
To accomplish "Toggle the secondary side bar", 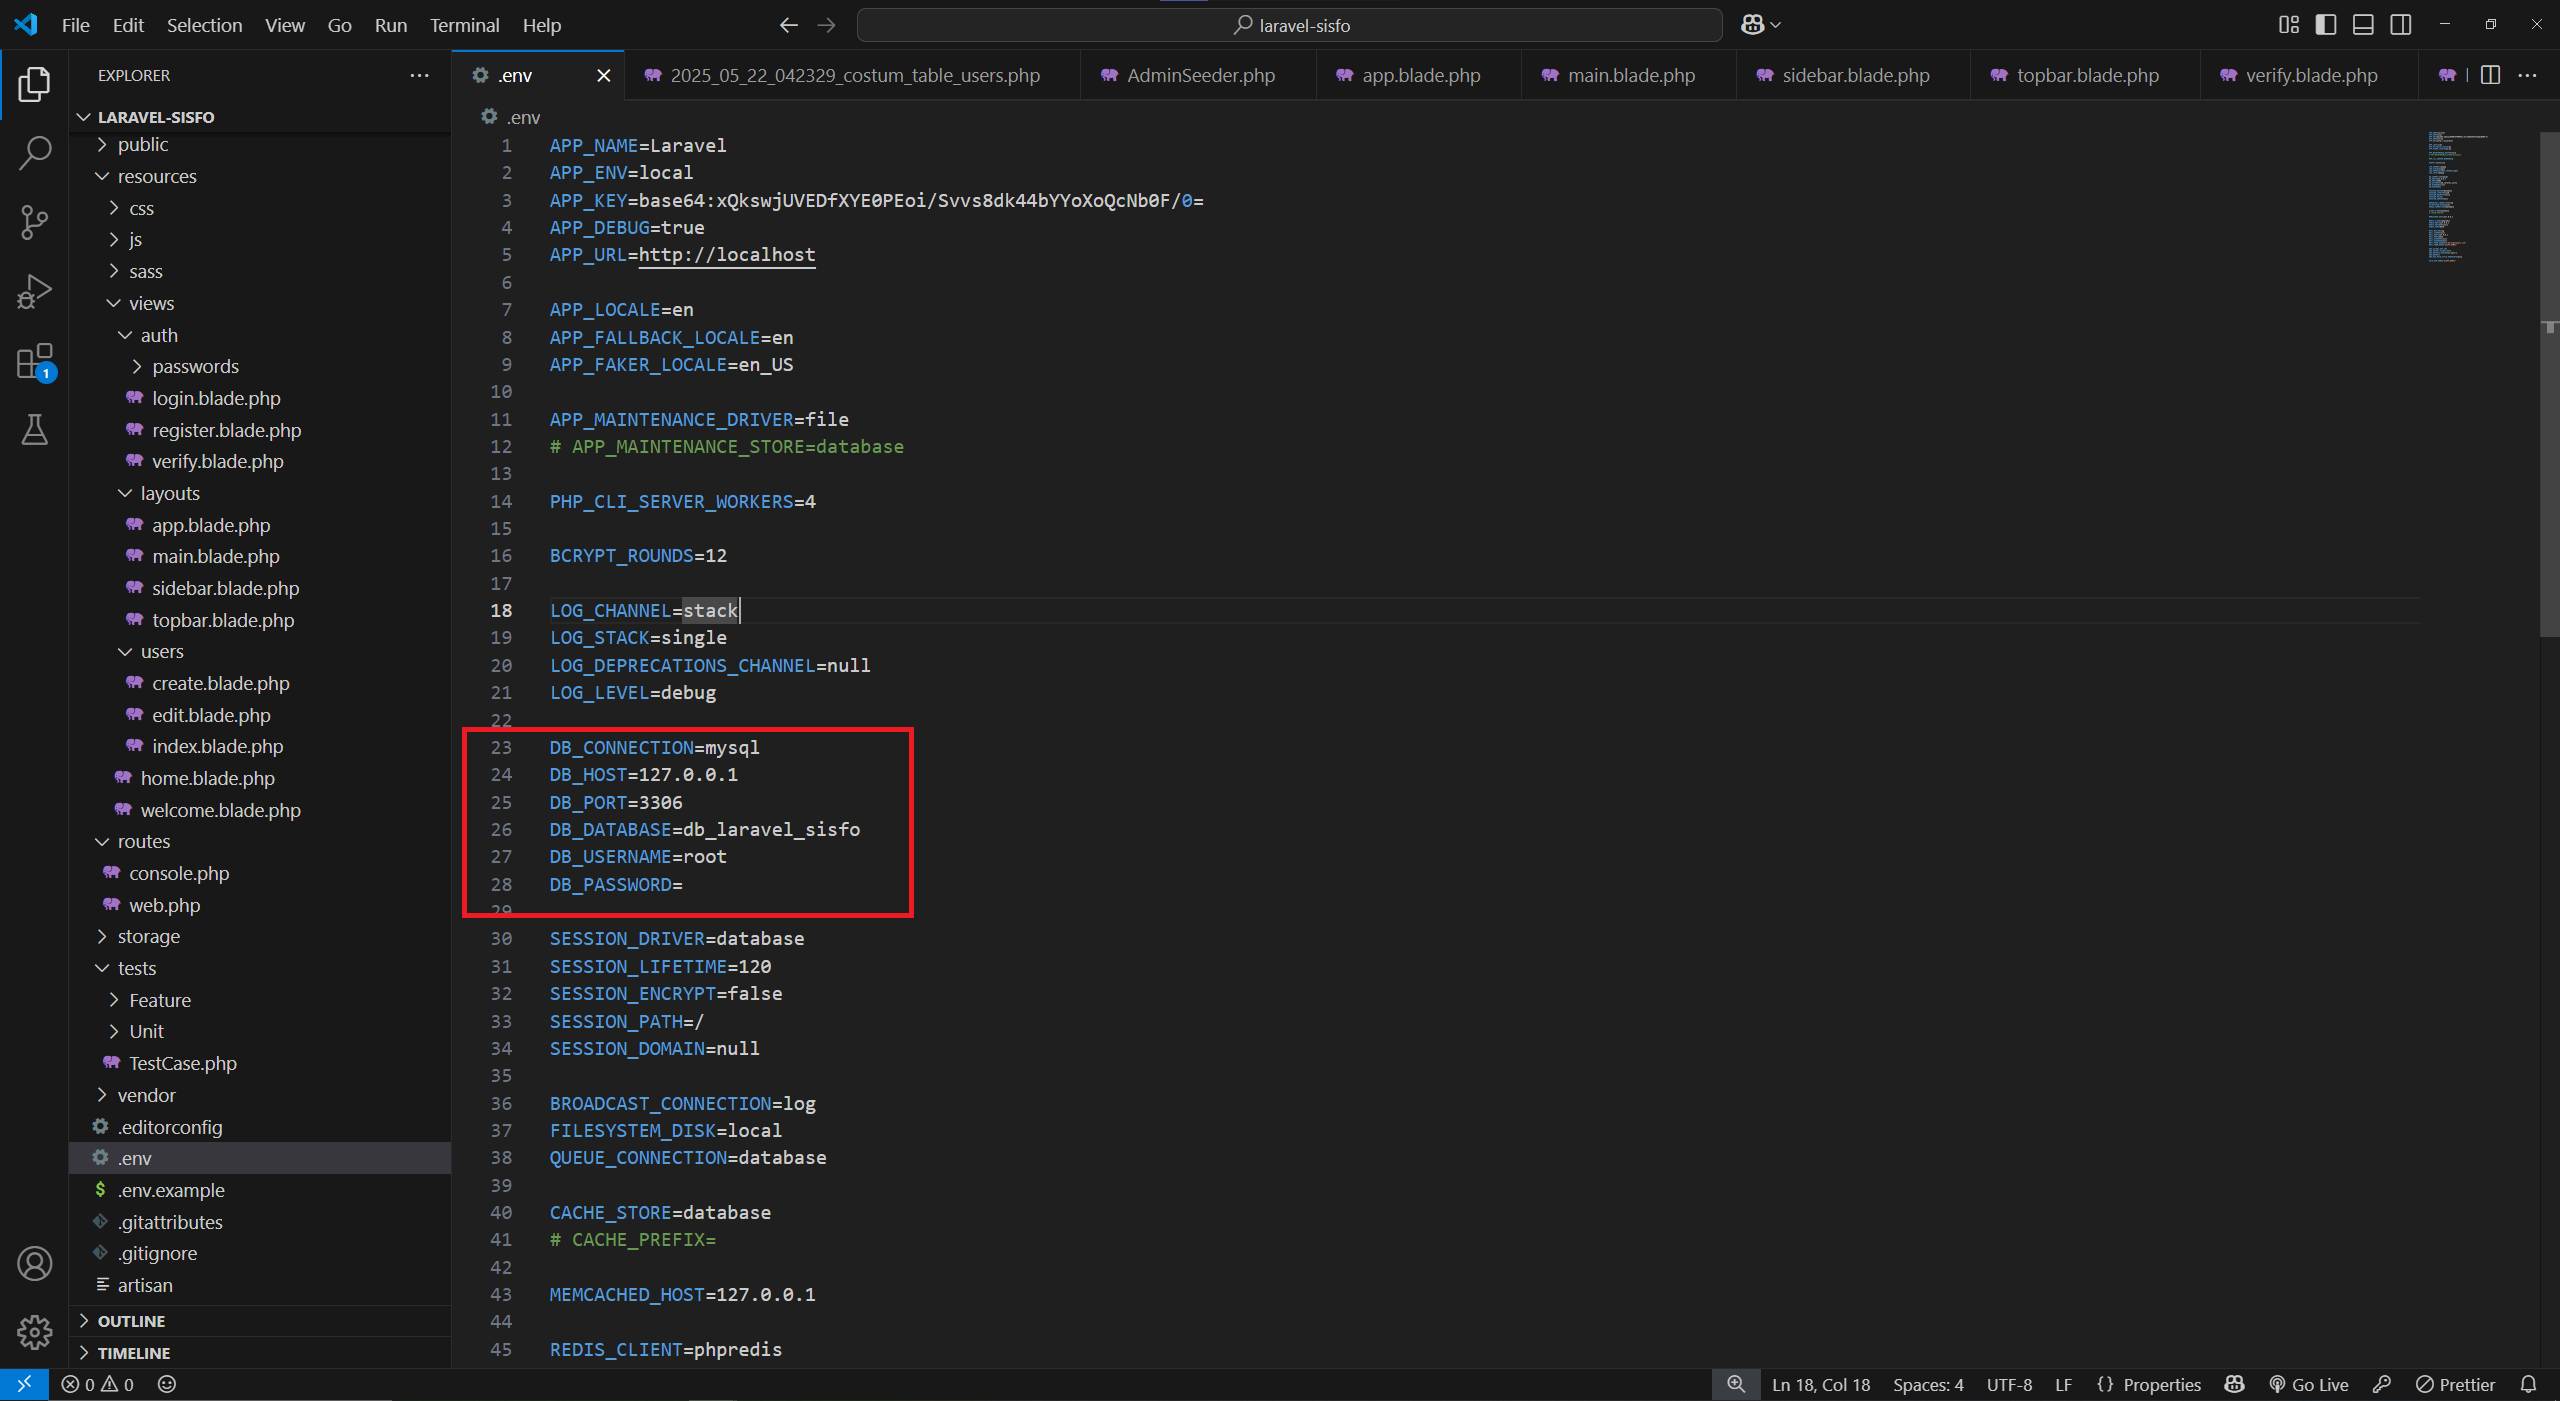I will (2401, 24).
